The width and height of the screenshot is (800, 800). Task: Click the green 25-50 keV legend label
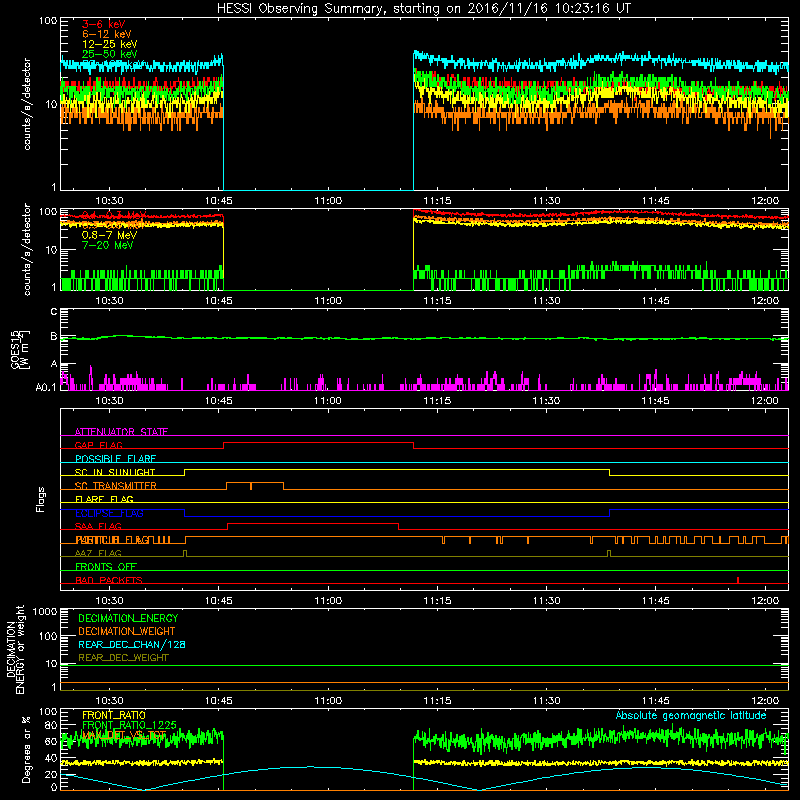click(x=110, y=54)
